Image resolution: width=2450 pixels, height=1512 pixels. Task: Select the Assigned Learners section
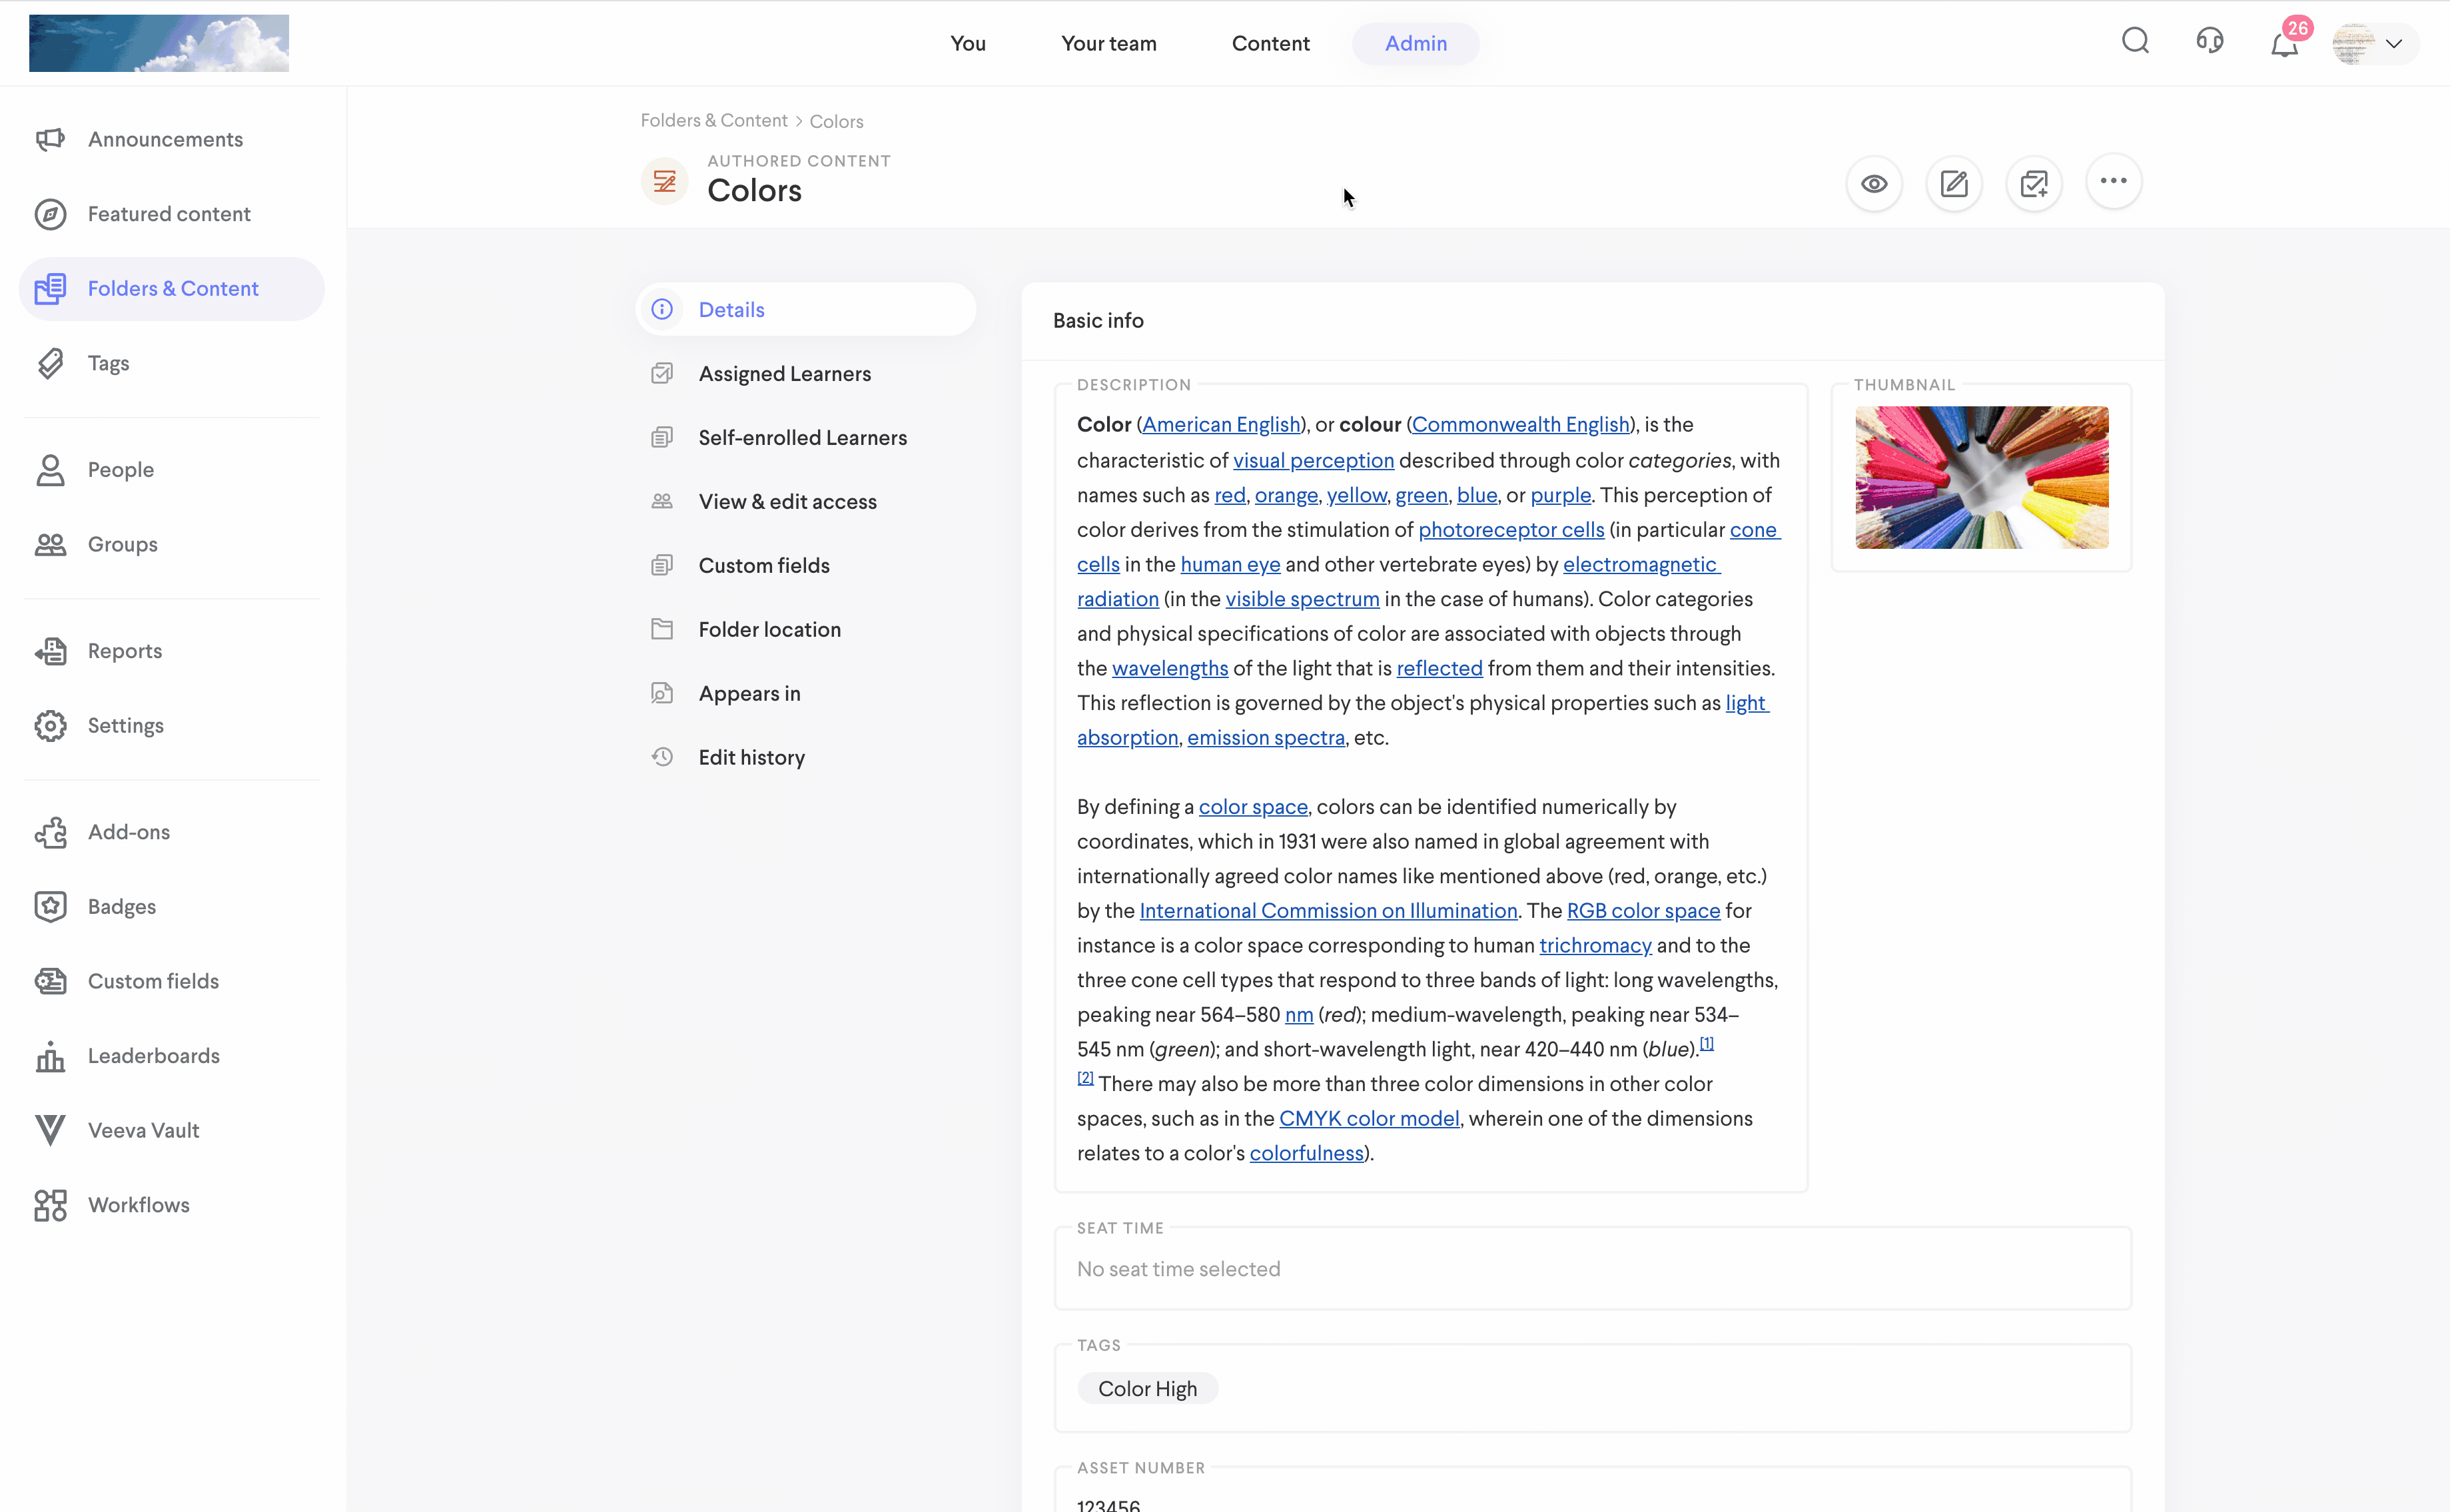784,373
